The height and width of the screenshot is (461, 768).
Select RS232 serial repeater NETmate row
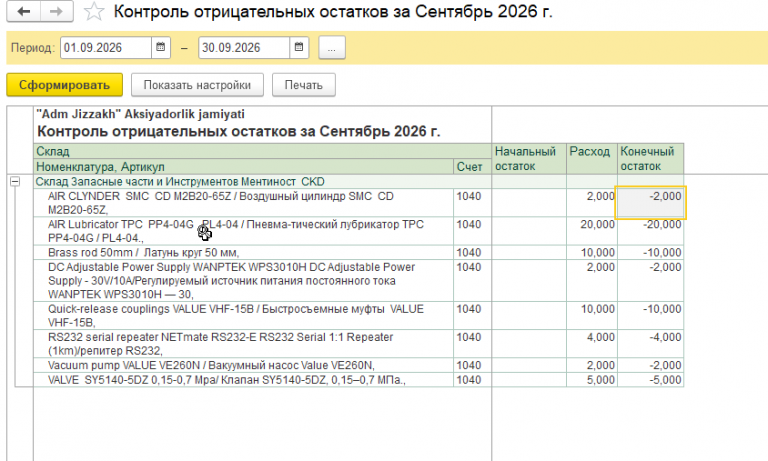coord(243,343)
